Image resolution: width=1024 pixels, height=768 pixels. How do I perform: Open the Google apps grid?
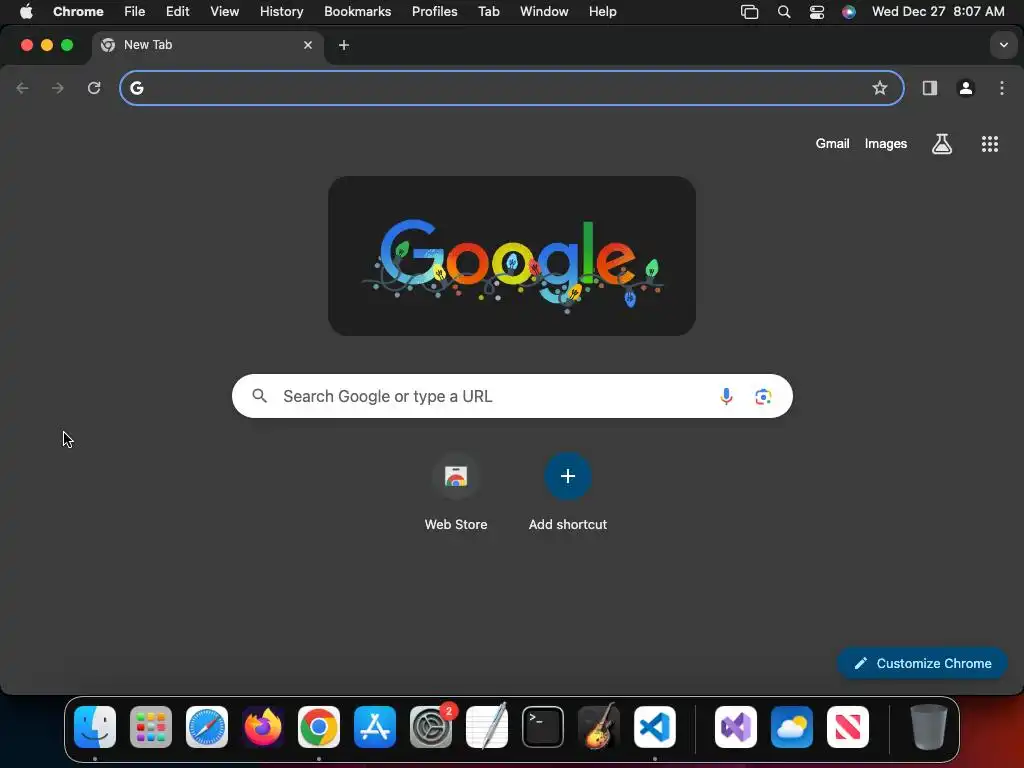coord(989,144)
